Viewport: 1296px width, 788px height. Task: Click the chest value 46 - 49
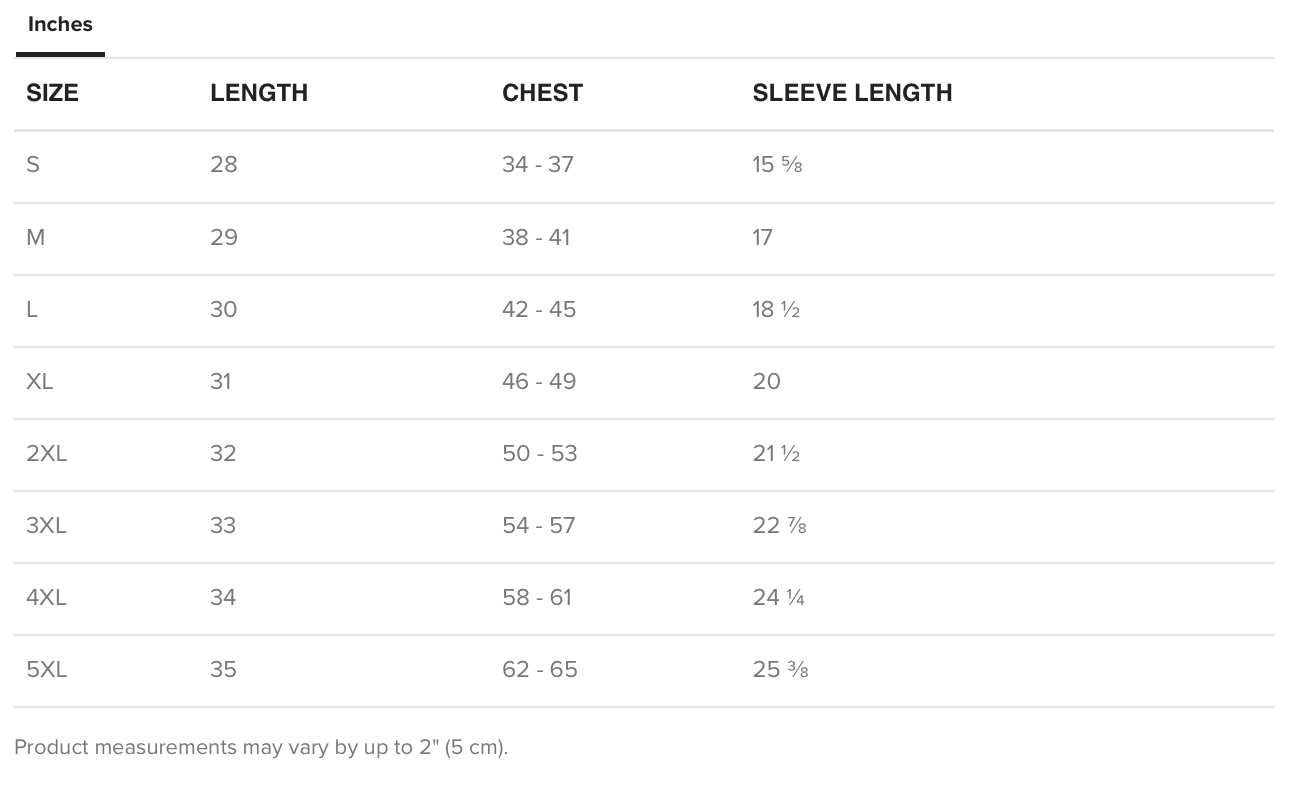(539, 382)
